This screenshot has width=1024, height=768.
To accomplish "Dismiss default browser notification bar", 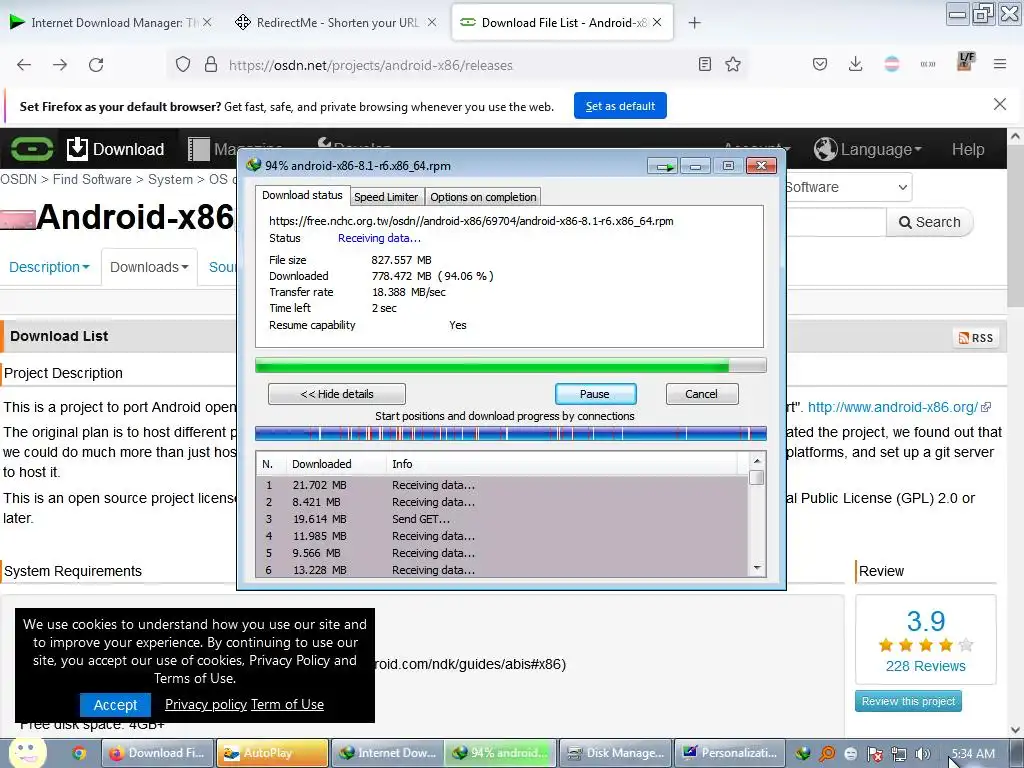I will click(1000, 104).
